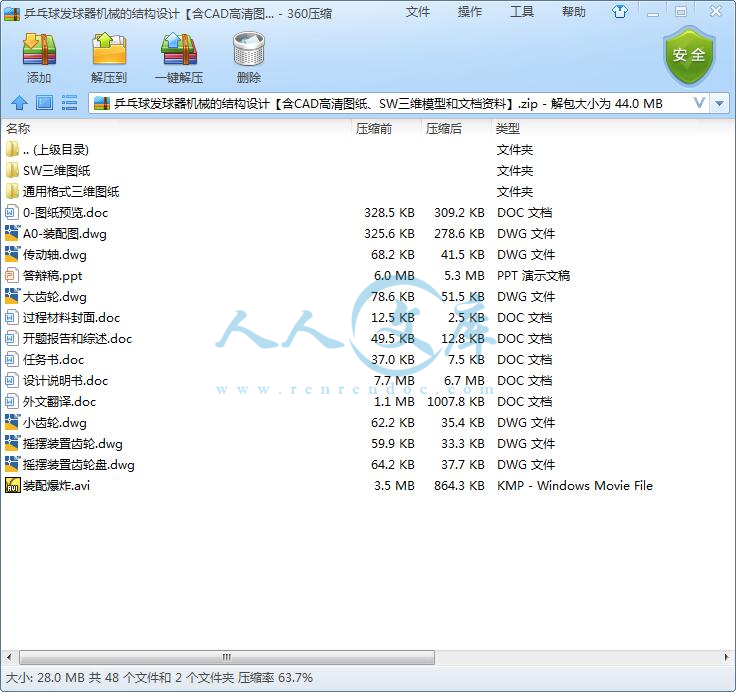Click the 328.5 KB size cell
736x692 pixels.
(x=390, y=213)
